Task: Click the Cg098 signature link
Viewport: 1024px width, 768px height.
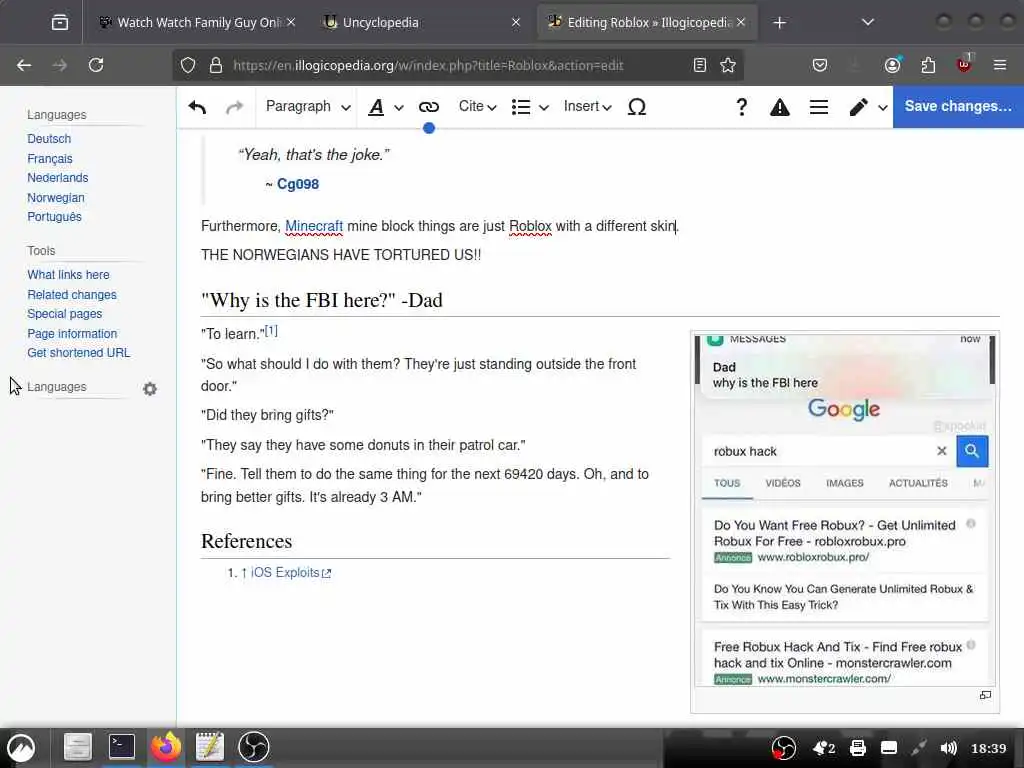Action: tap(298, 184)
